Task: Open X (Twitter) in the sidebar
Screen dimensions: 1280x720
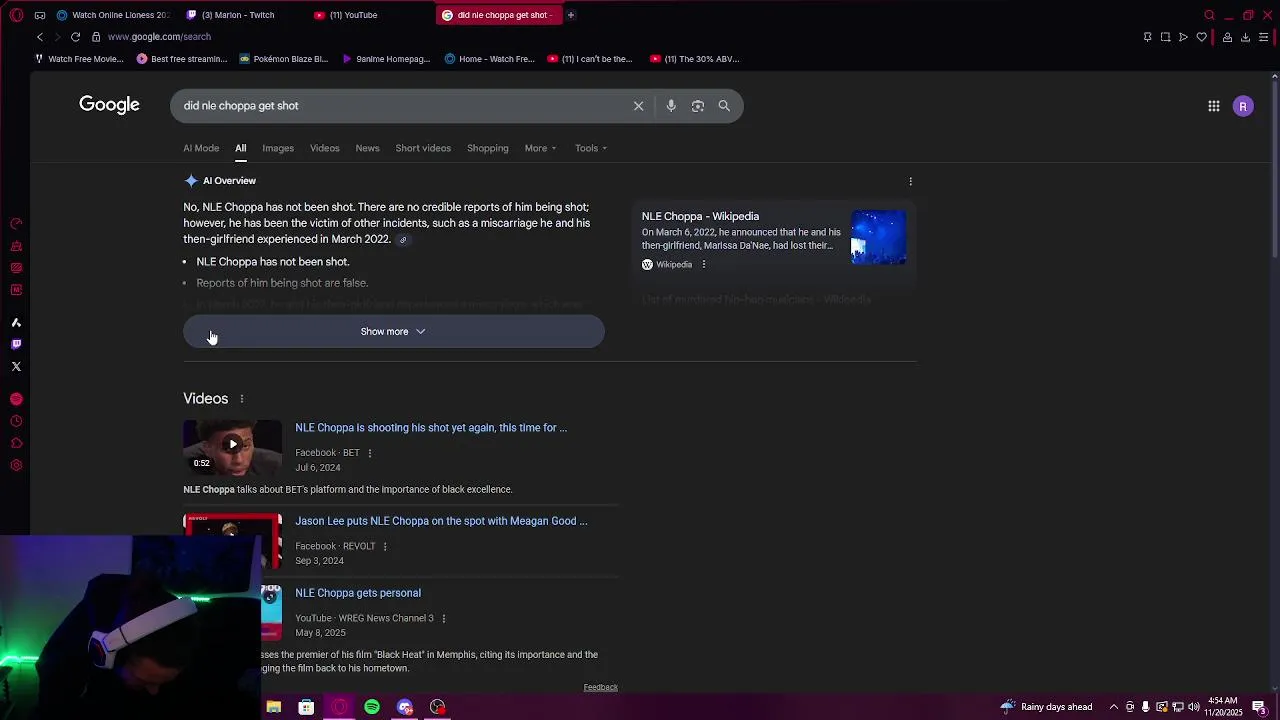Action: click(16, 366)
